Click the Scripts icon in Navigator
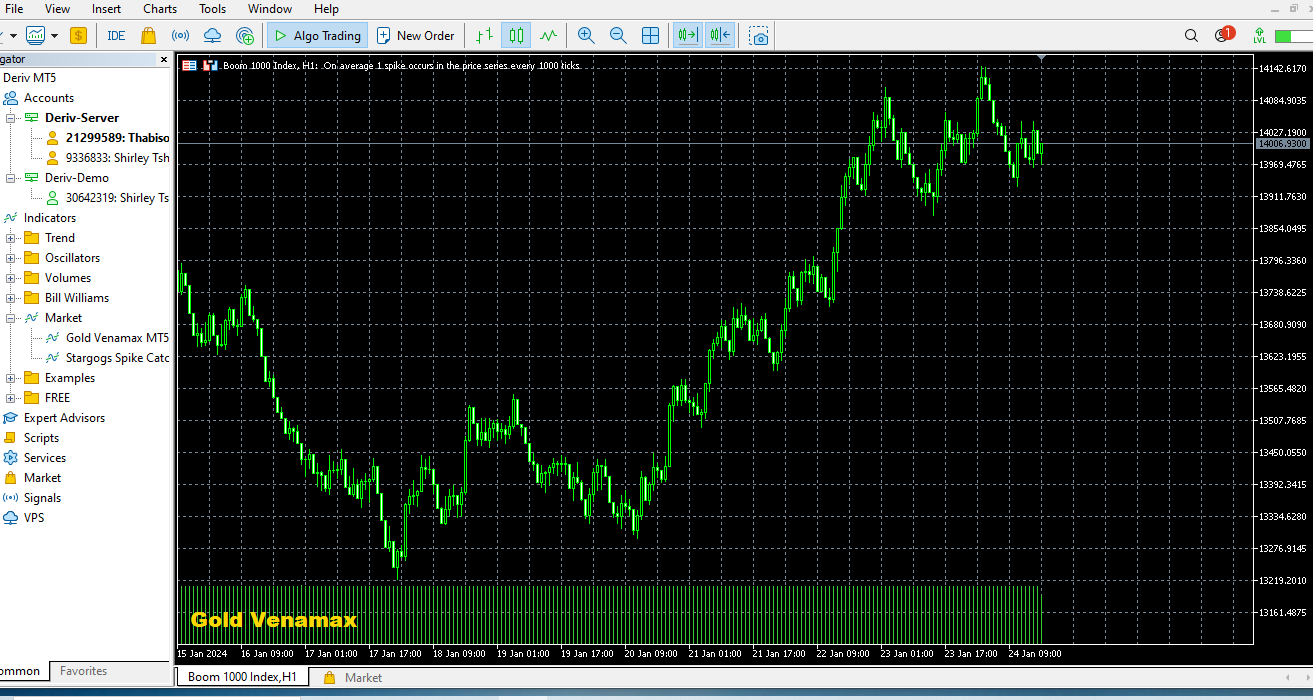 point(11,438)
